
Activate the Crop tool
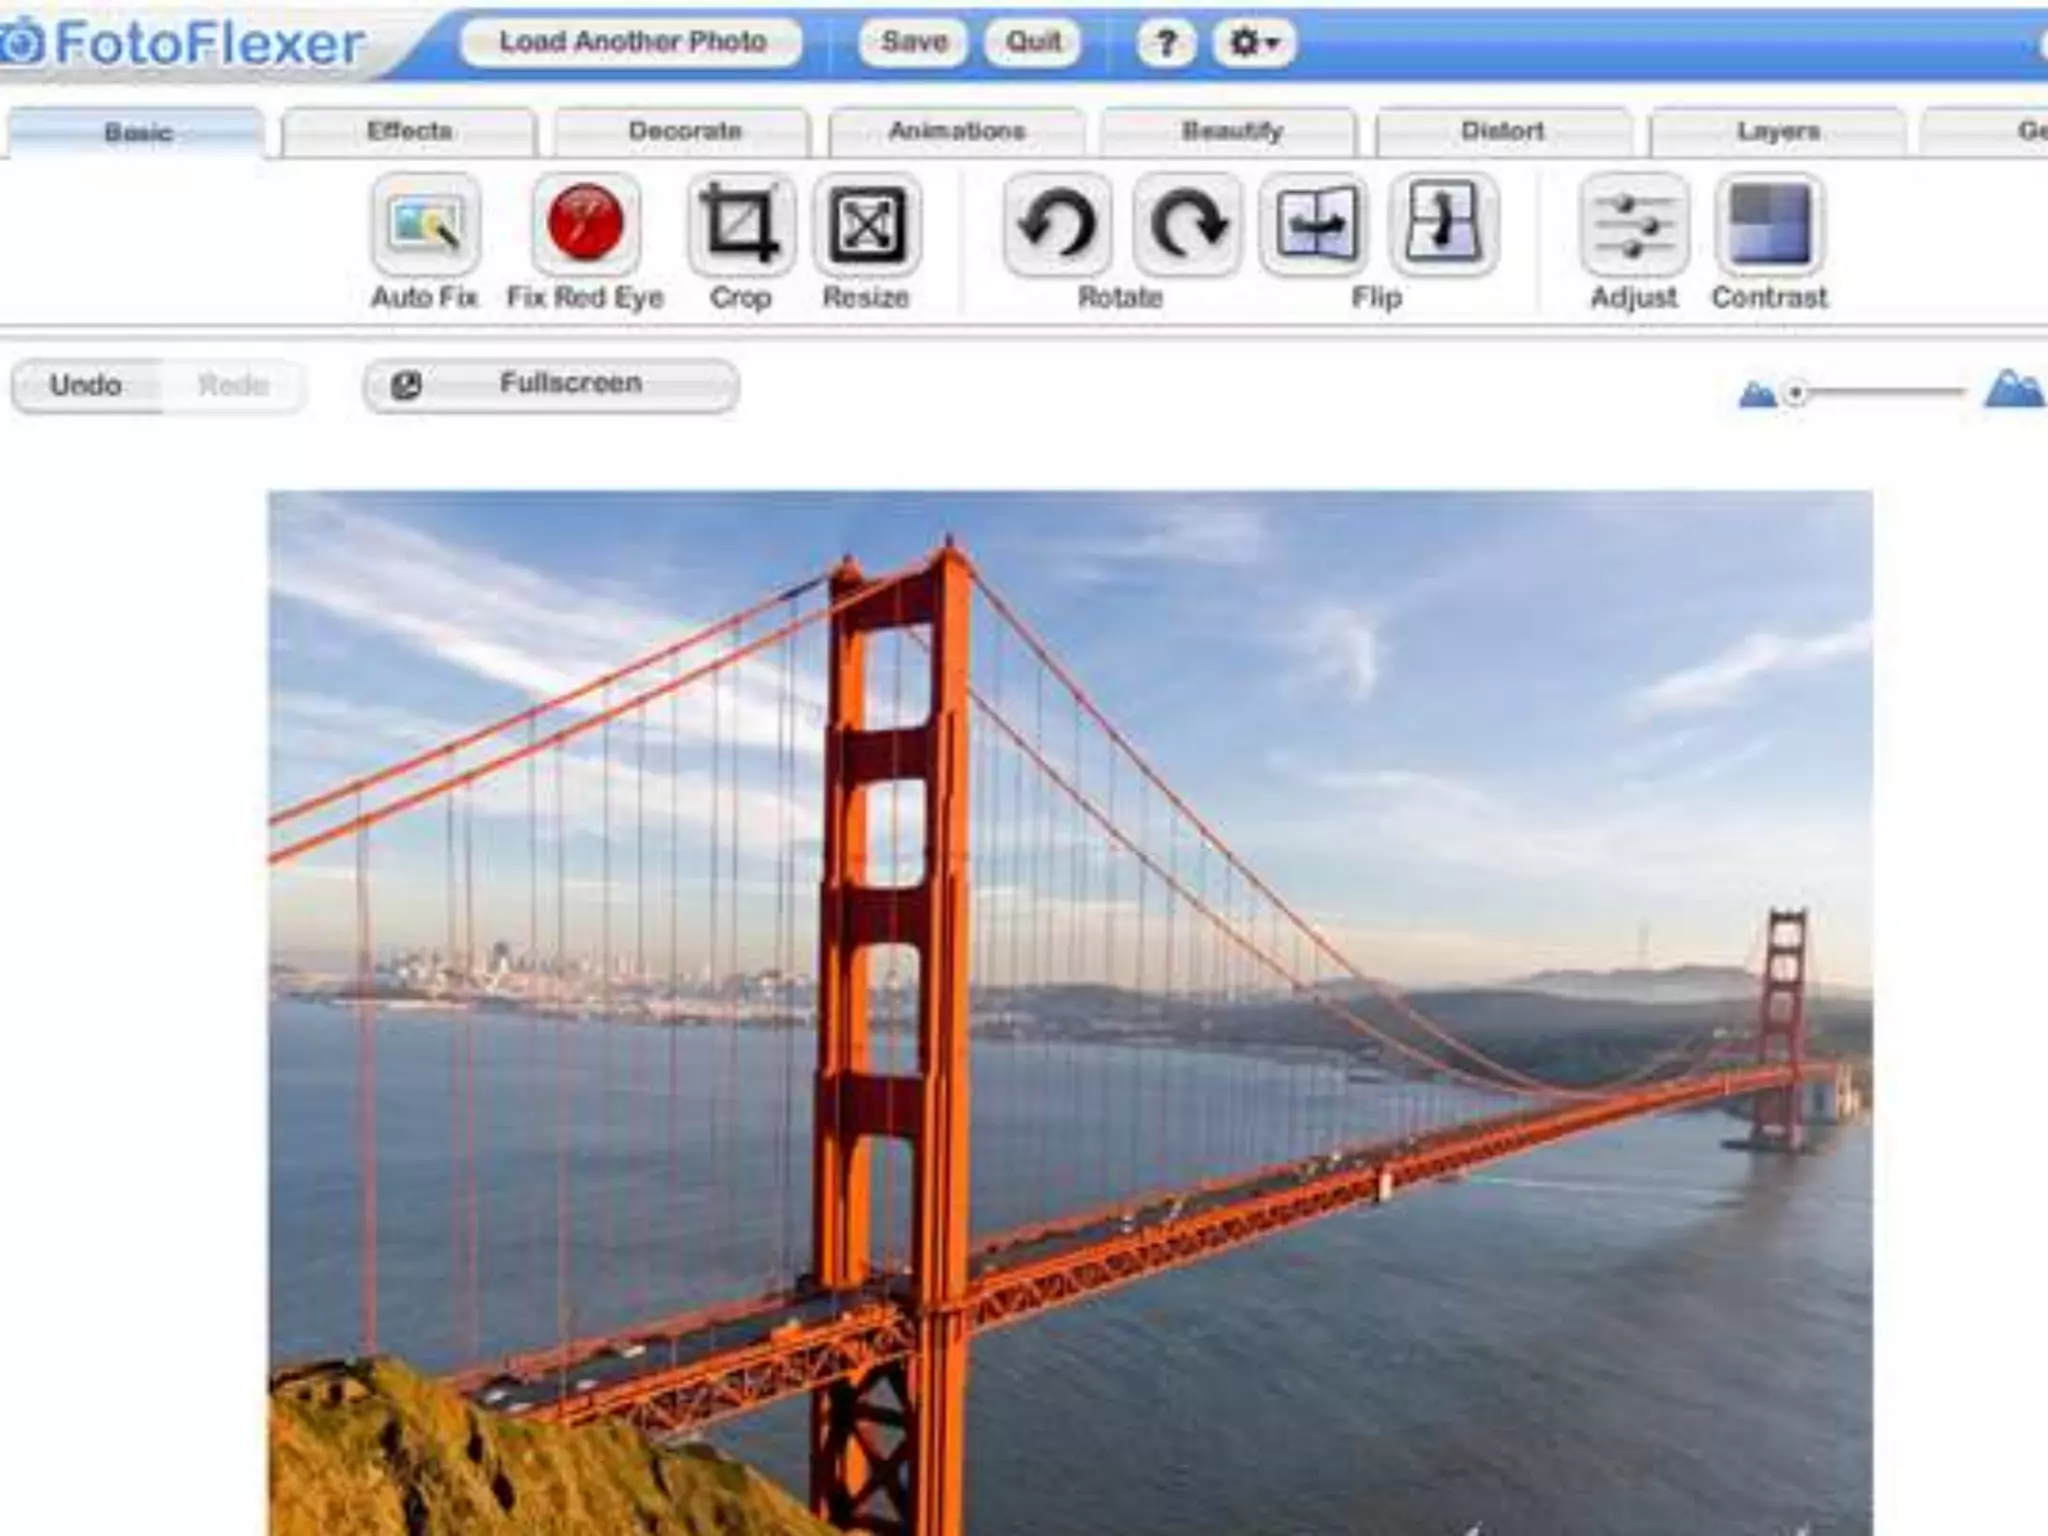click(741, 224)
